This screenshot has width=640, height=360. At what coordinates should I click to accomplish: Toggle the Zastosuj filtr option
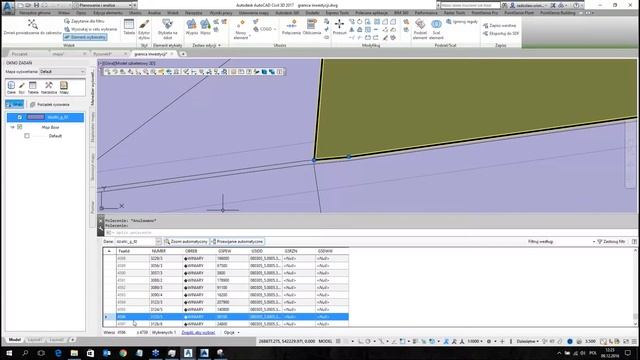[611, 242]
